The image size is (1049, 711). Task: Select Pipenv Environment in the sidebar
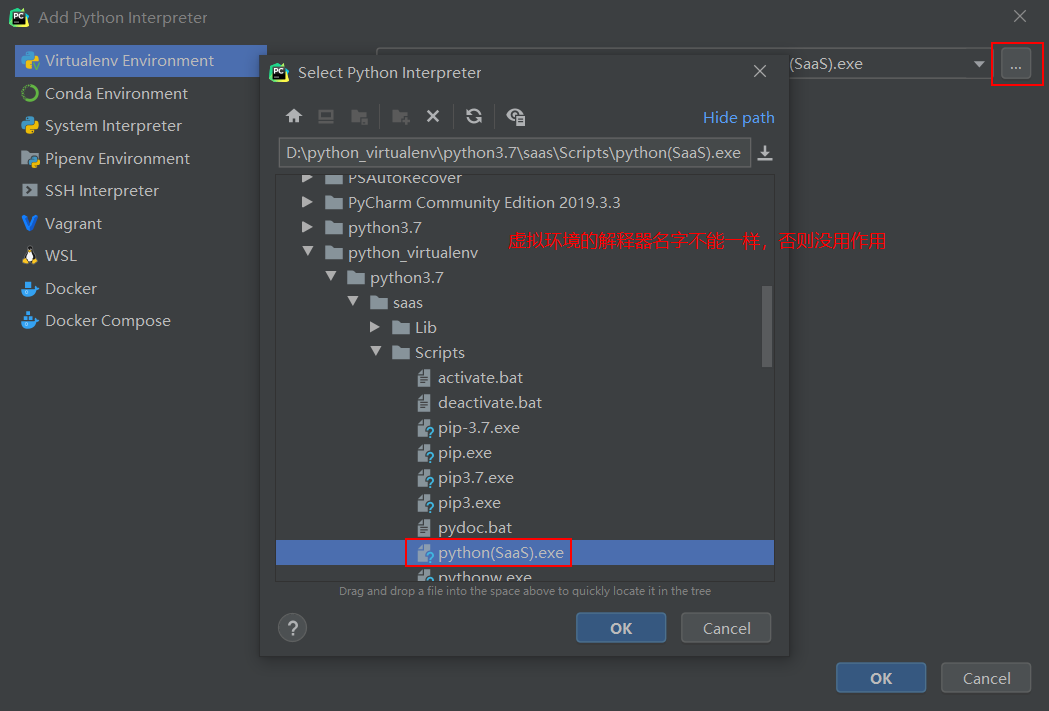[x=136, y=159]
